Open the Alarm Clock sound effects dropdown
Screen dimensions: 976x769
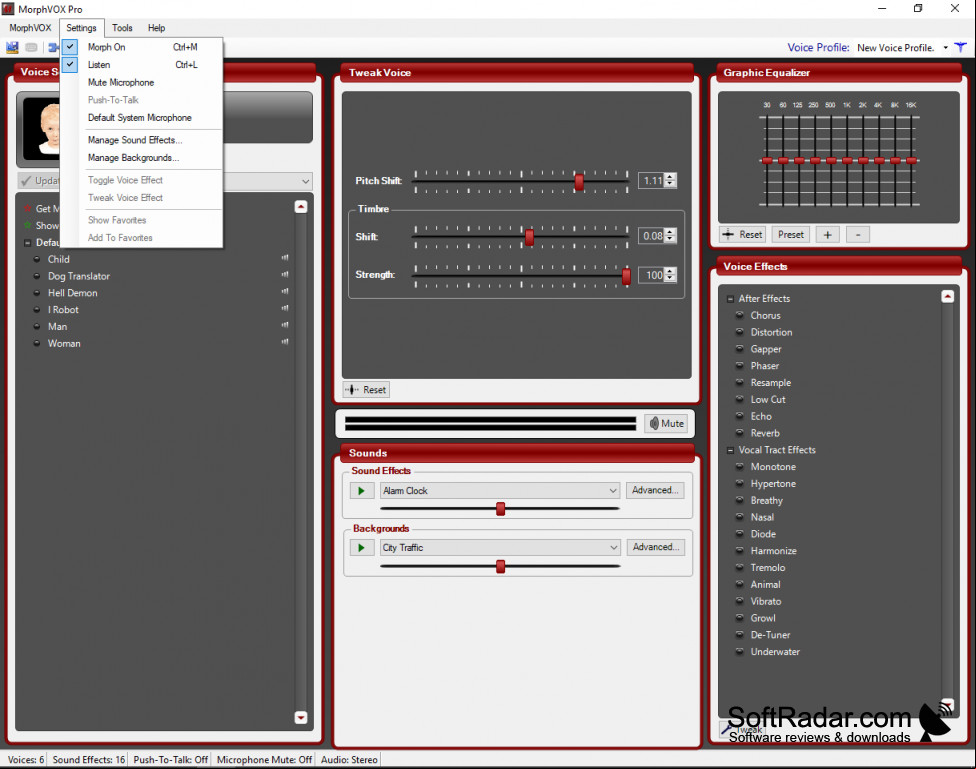point(613,491)
